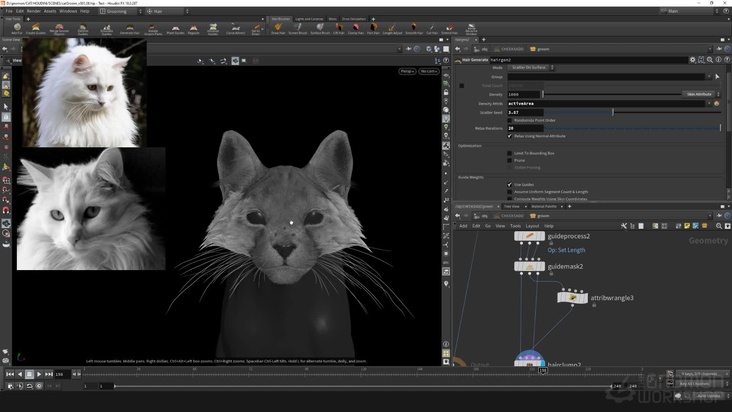Enable Randomize Point Order checkbox
Screen dimensions: 732x412
pos(511,120)
